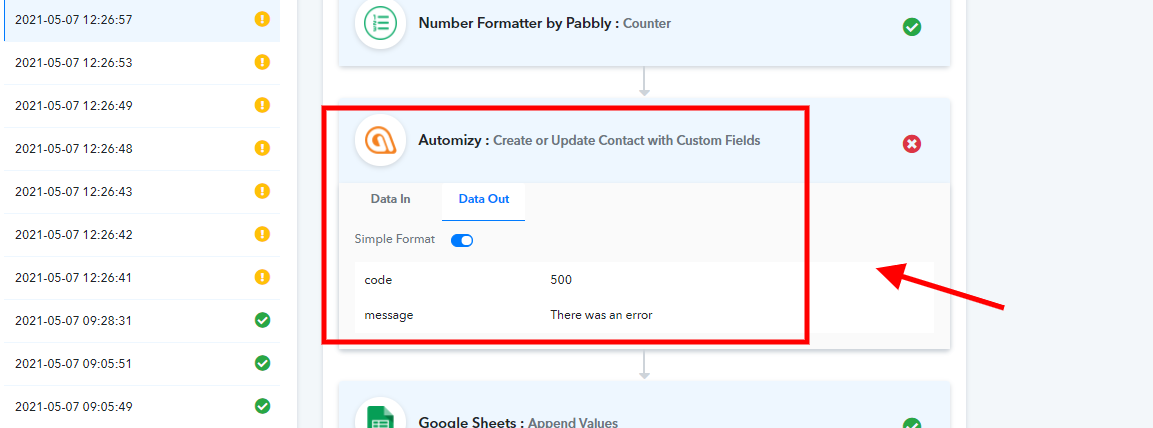Toggle the Simple Format switch
Image resolution: width=1153 pixels, height=428 pixels.
(462, 240)
